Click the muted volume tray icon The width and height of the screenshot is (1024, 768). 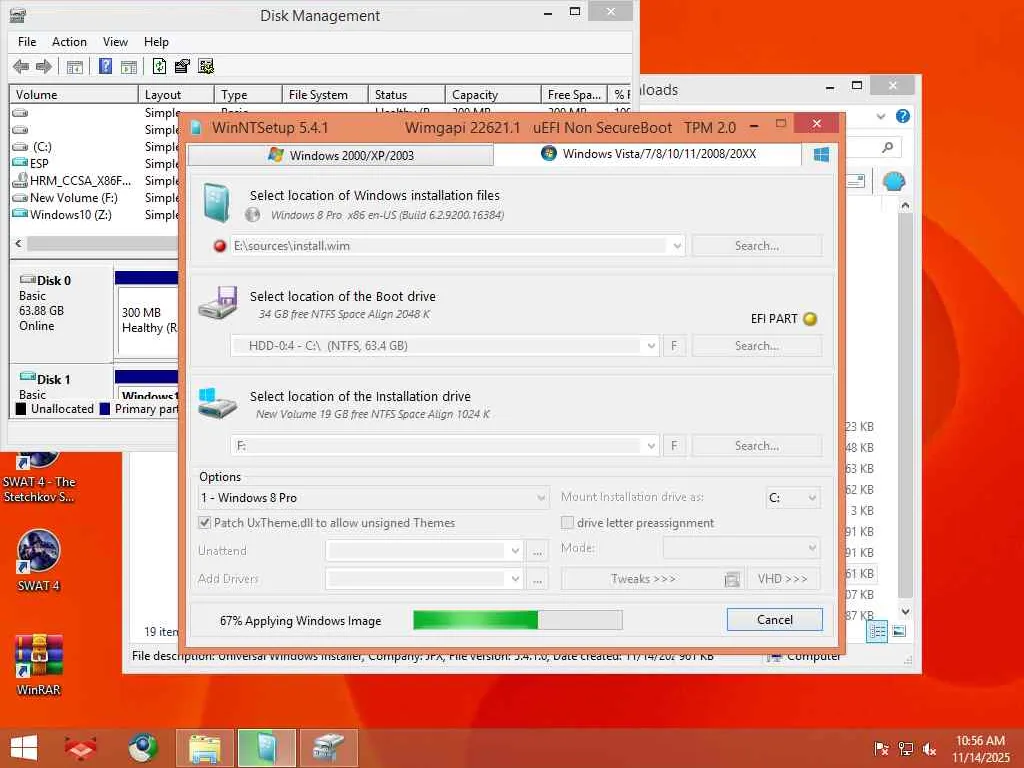[929, 749]
